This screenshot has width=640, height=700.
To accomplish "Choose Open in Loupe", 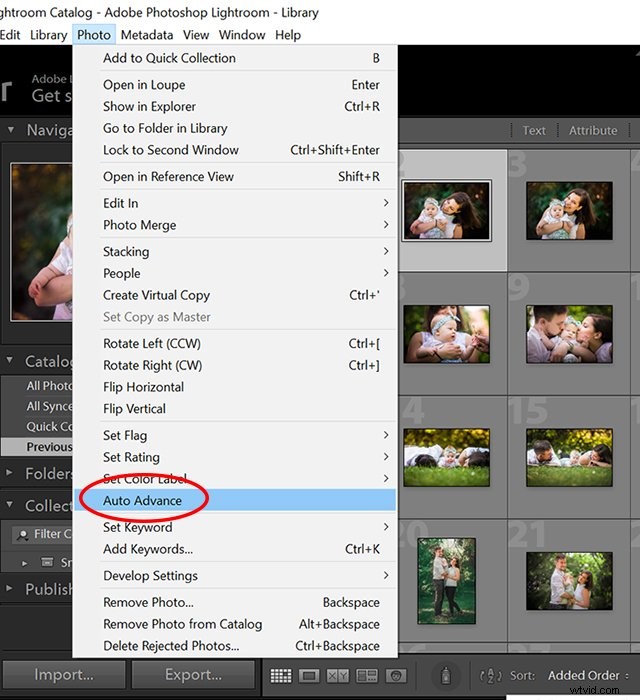I will (235, 85).
